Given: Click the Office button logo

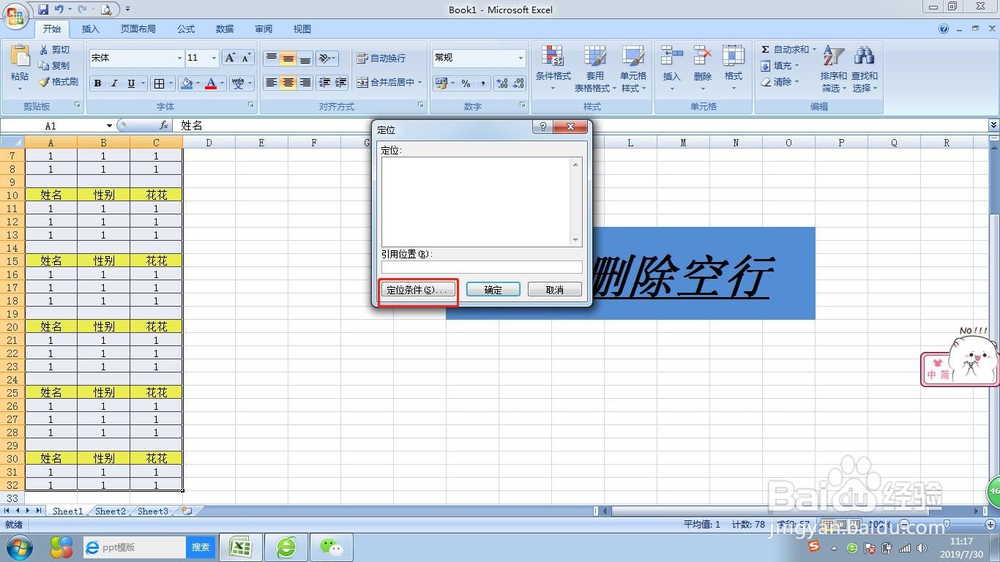Looking at the screenshot, I should click(16, 16).
